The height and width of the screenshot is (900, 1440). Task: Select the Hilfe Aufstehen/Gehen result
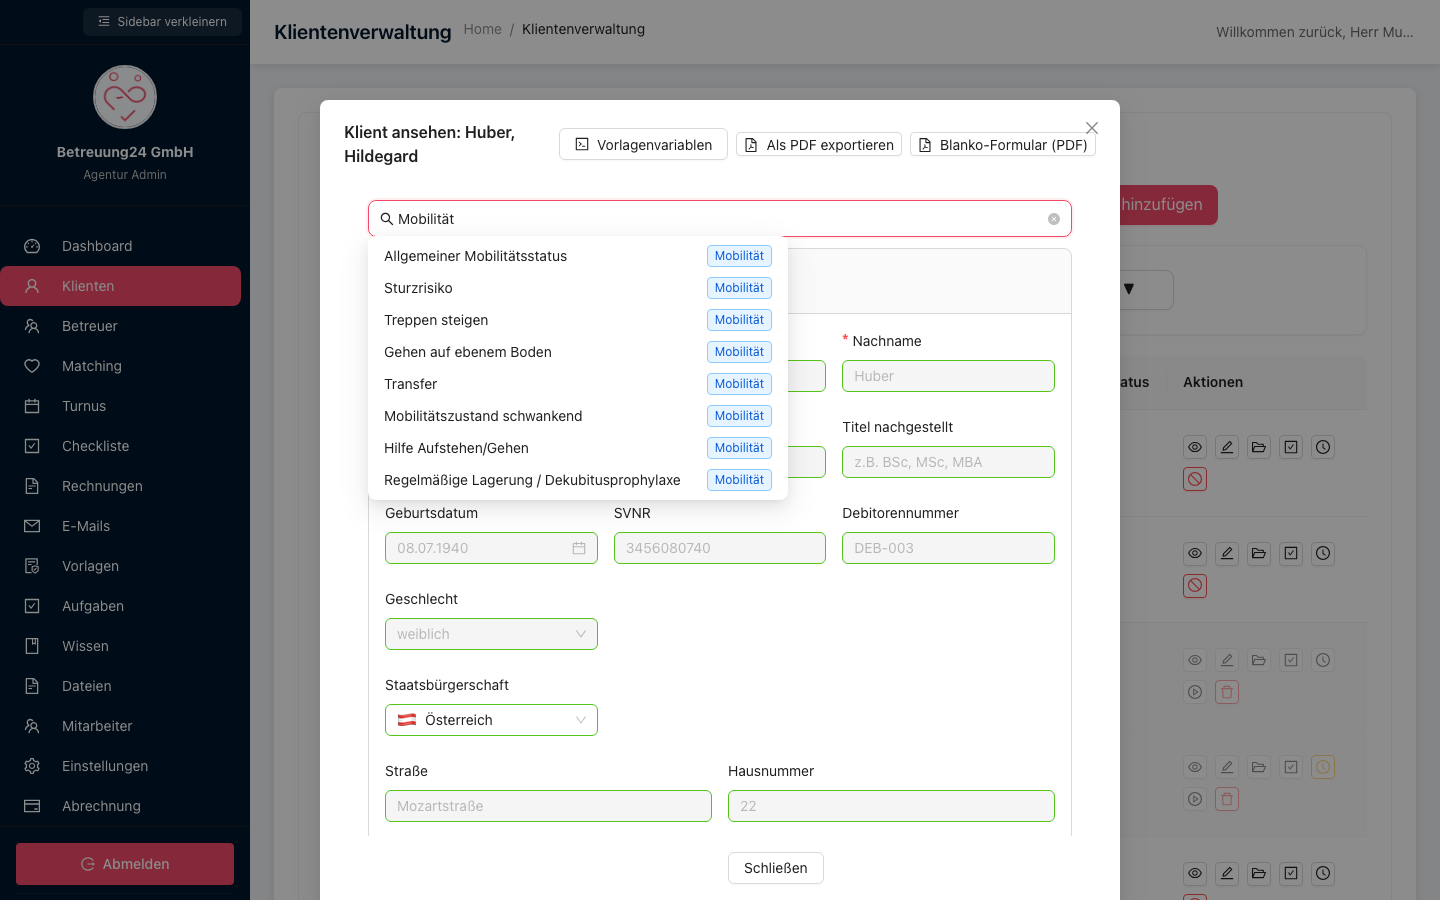578,448
